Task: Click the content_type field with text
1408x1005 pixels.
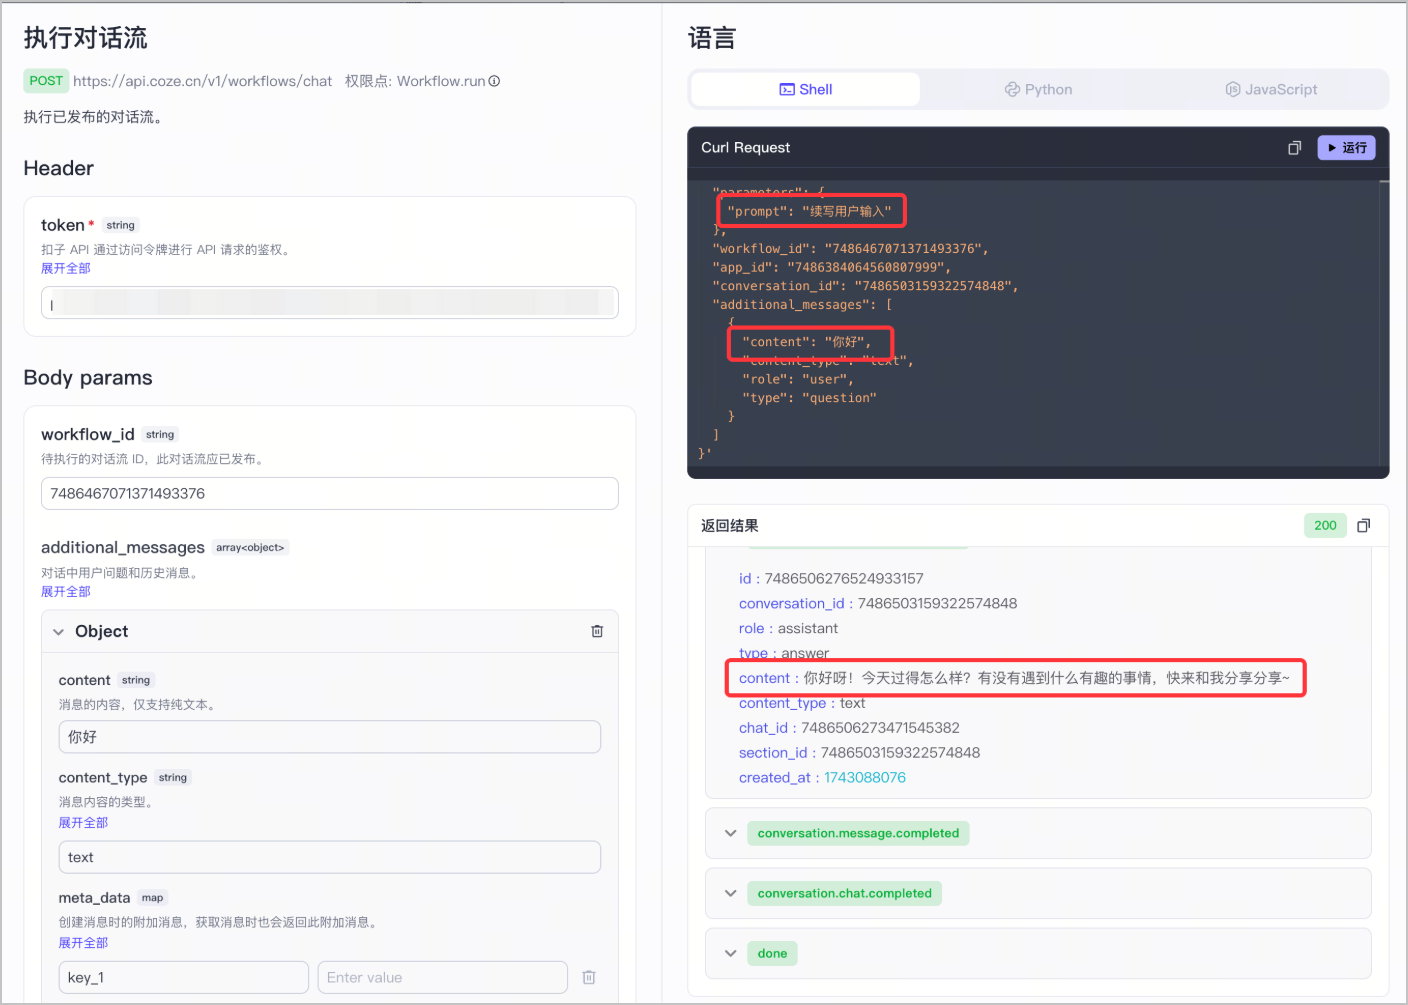Action: click(330, 857)
